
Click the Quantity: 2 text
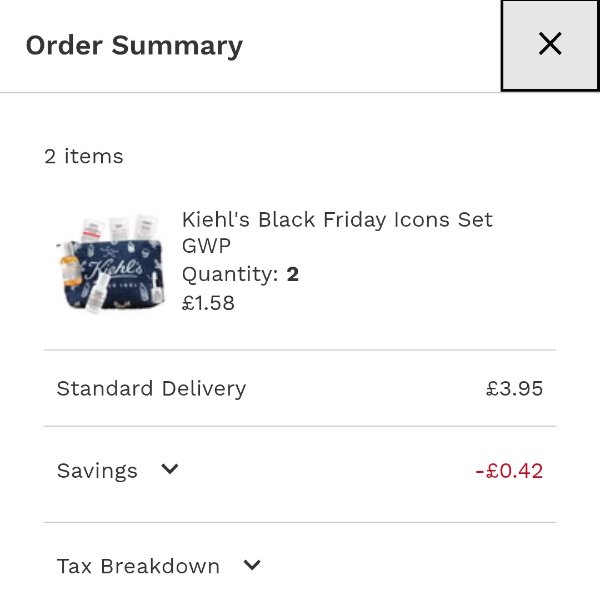click(240, 274)
